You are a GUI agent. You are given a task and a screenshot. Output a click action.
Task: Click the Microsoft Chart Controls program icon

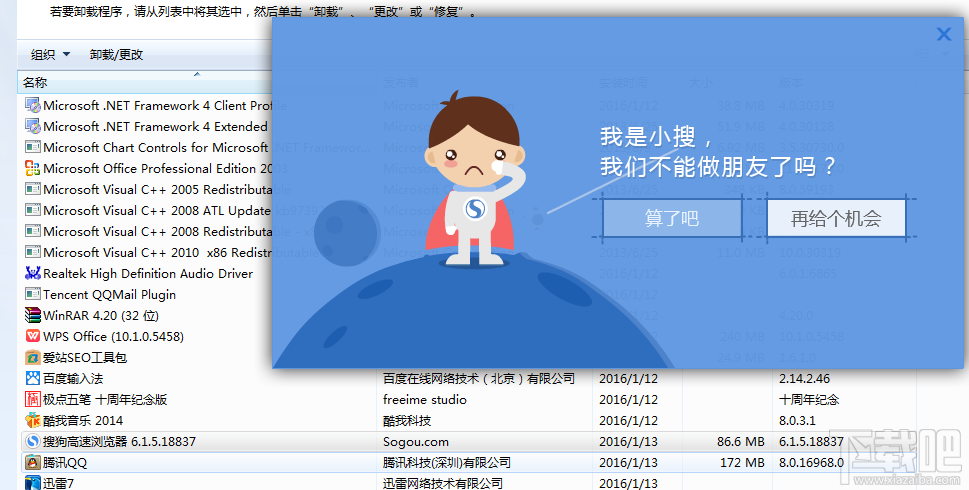tap(32, 148)
